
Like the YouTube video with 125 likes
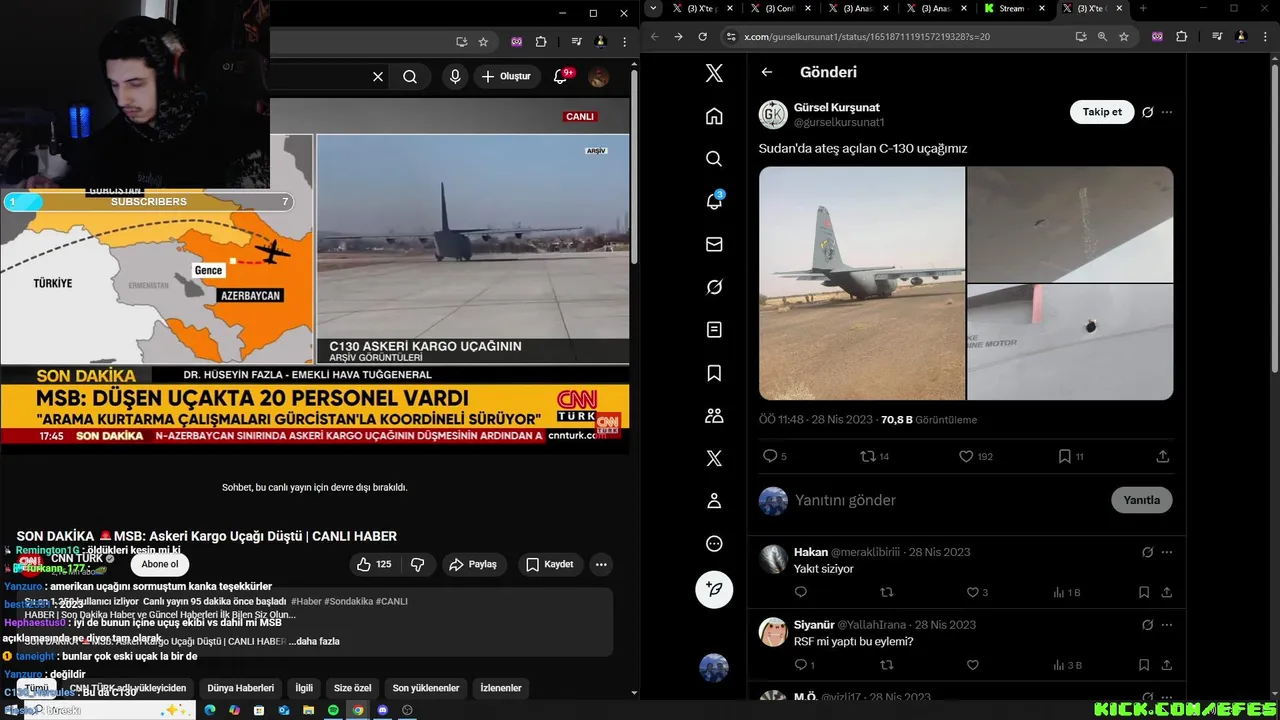click(373, 564)
